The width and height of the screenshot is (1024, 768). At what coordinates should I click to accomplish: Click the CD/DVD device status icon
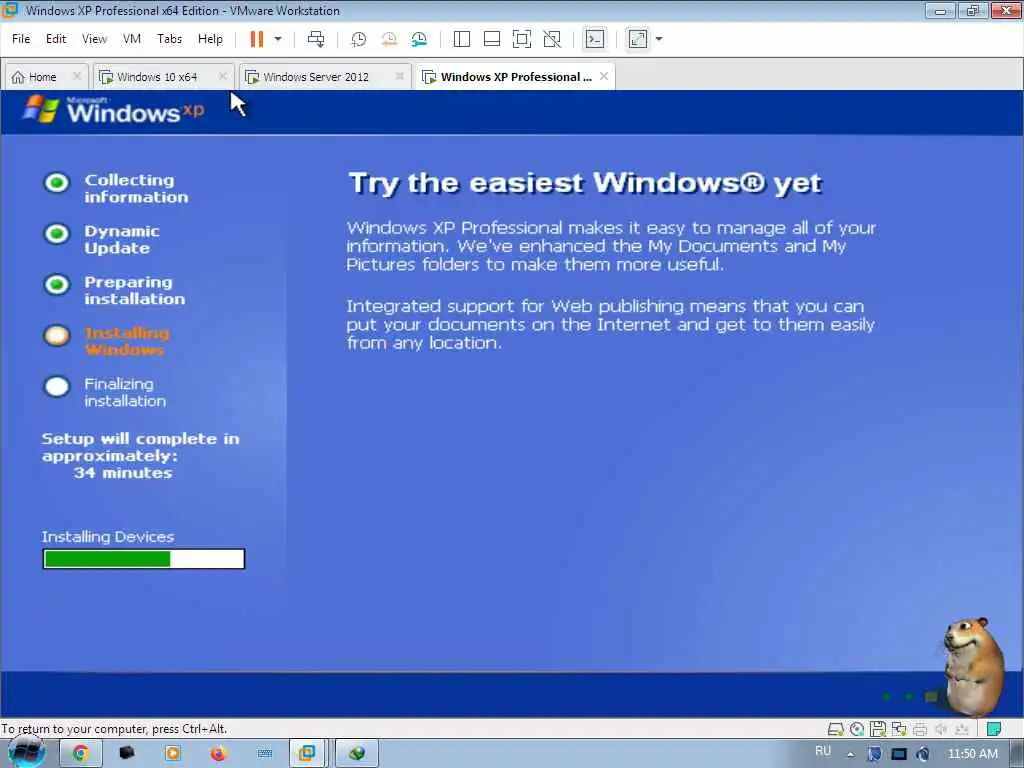tap(857, 729)
